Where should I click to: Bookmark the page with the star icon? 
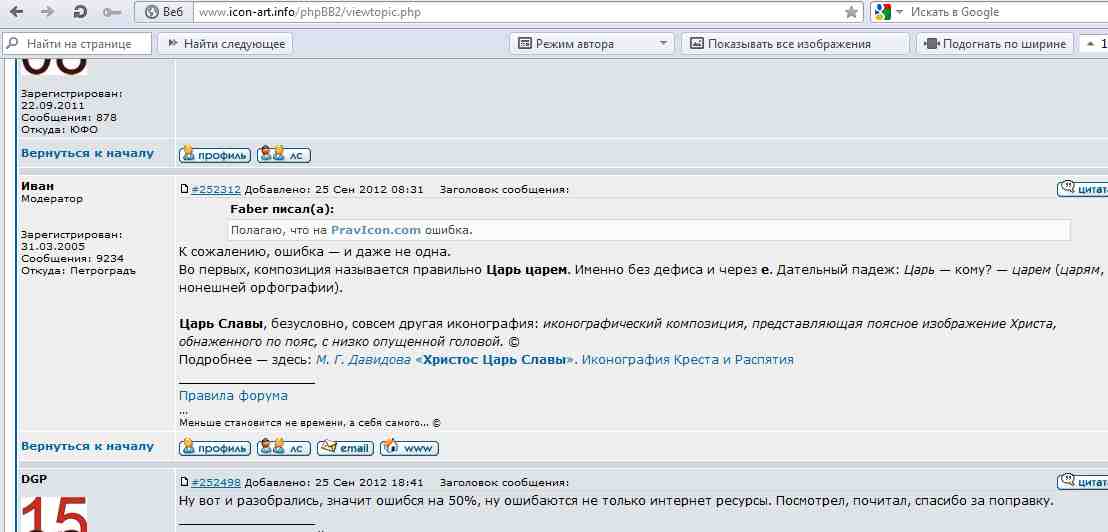coord(851,12)
